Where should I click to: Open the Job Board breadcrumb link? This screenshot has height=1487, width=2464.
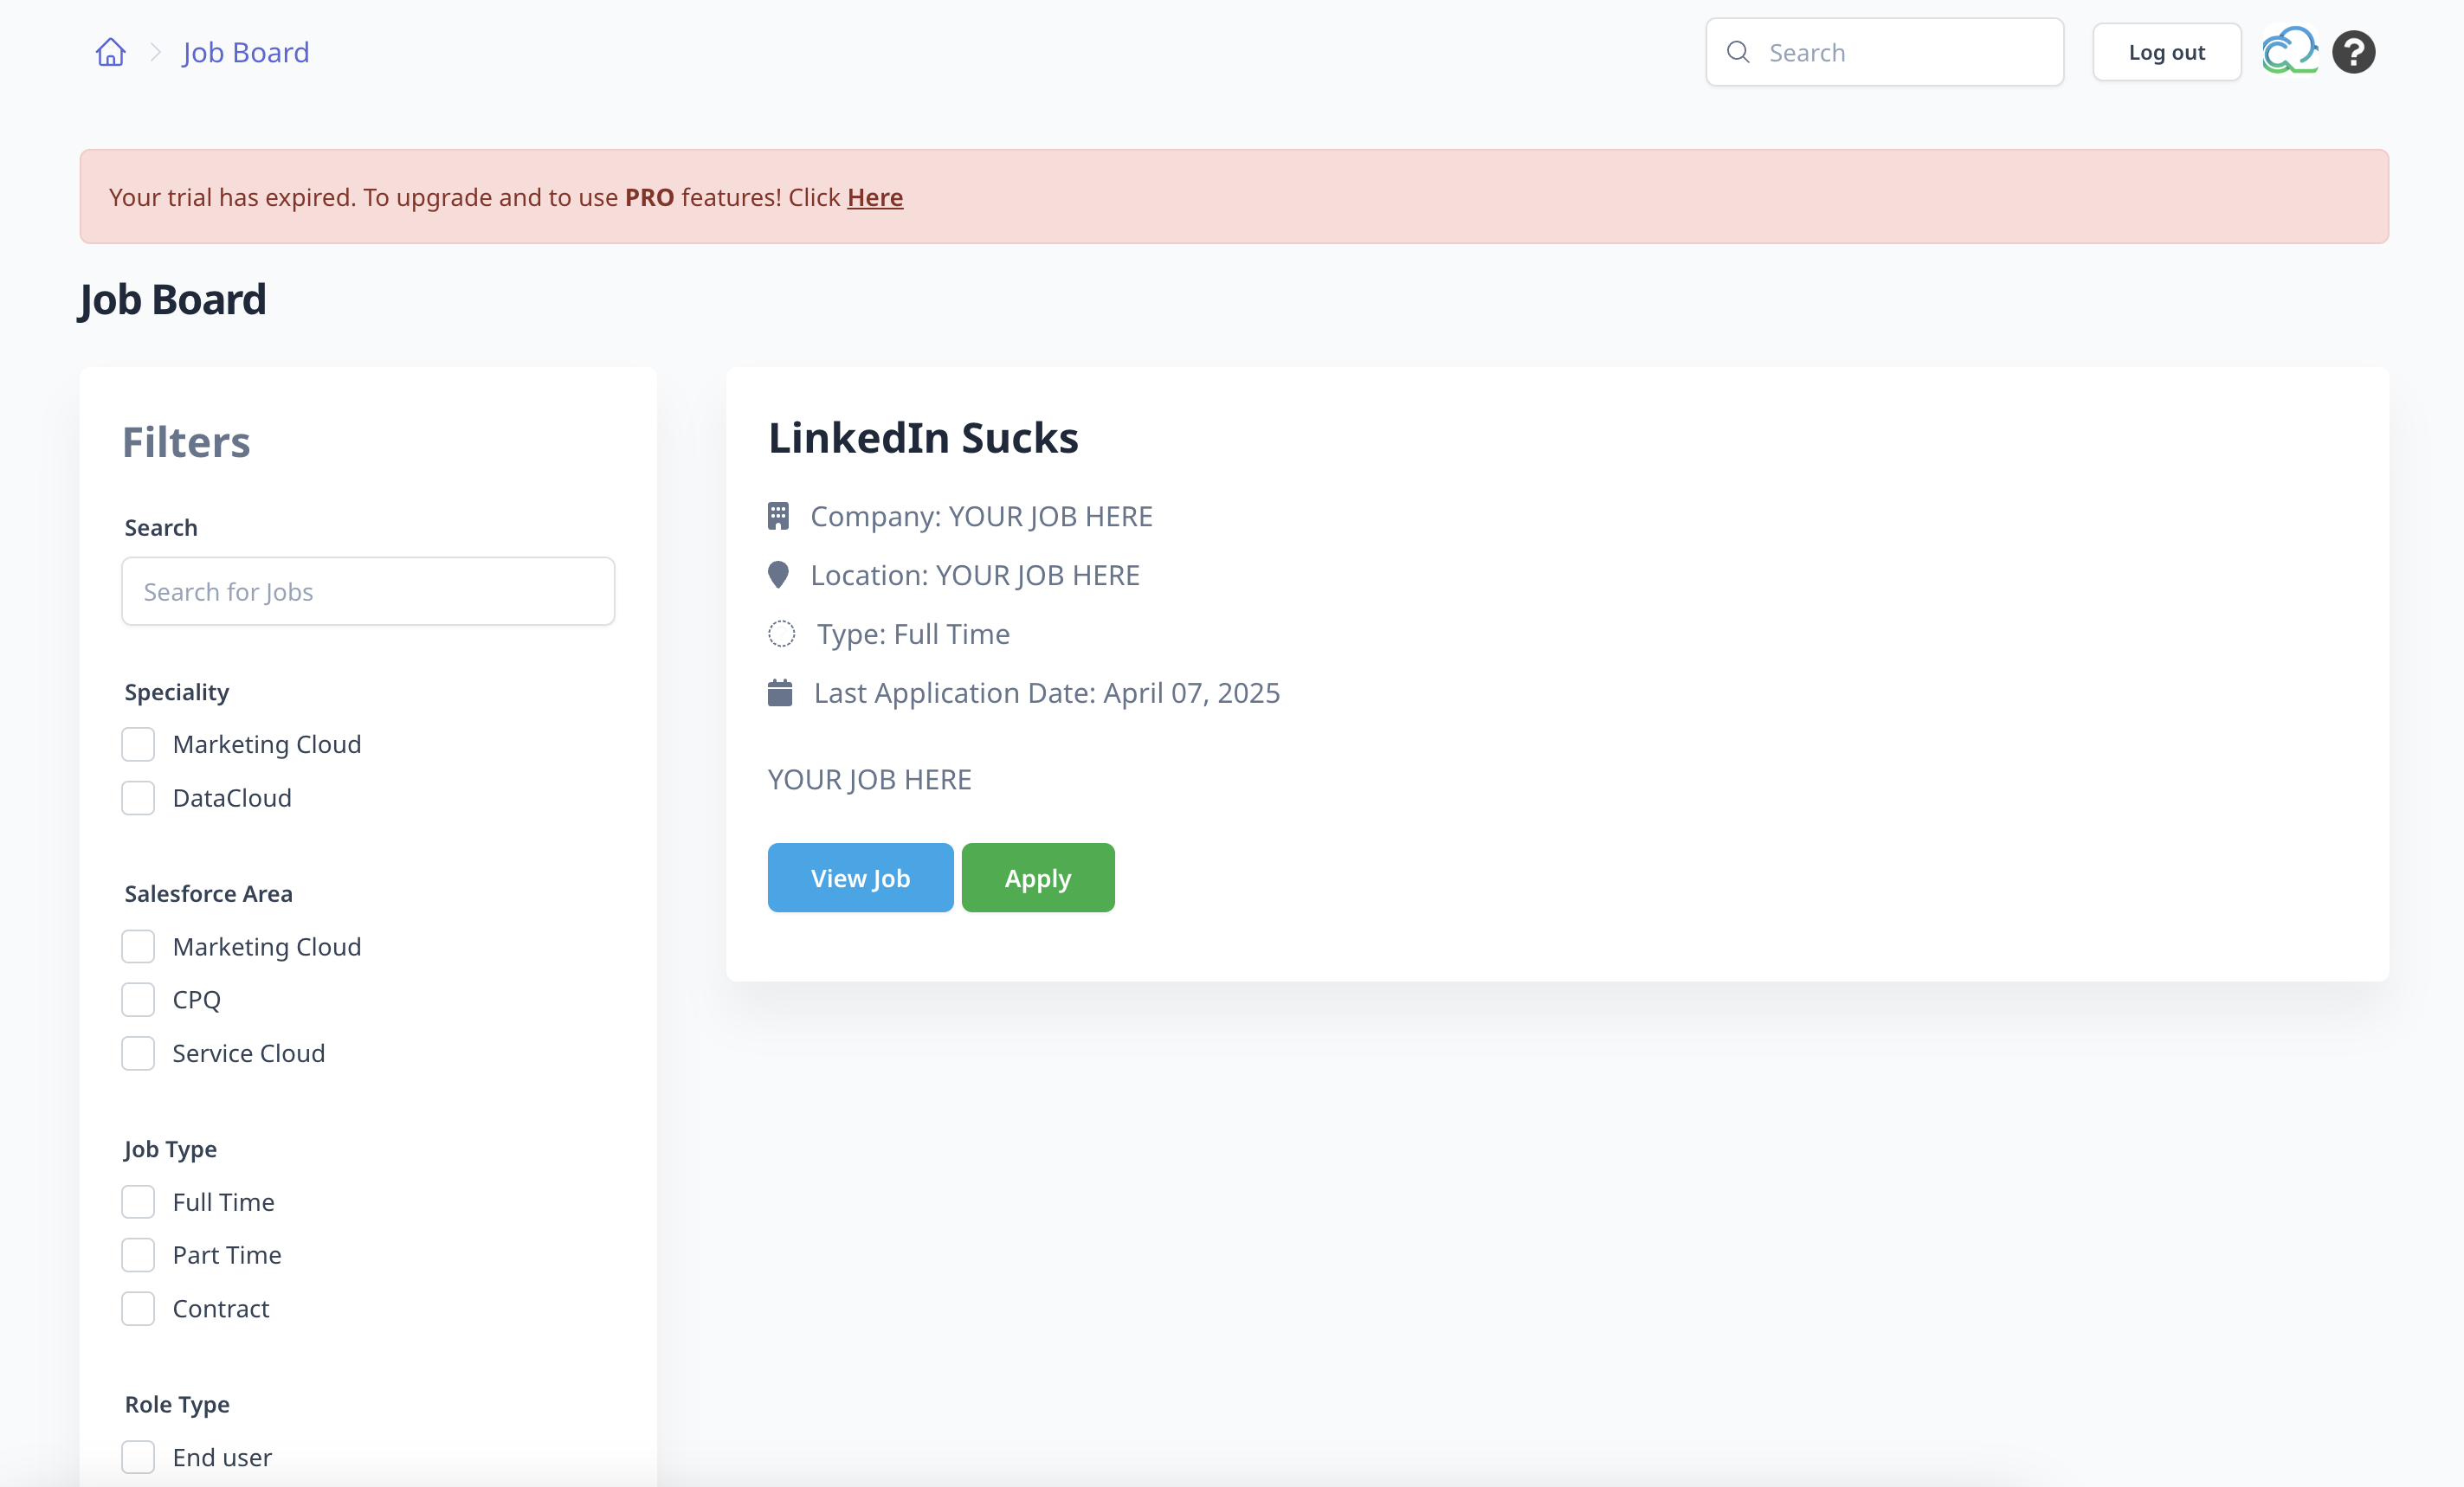tap(245, 52)
